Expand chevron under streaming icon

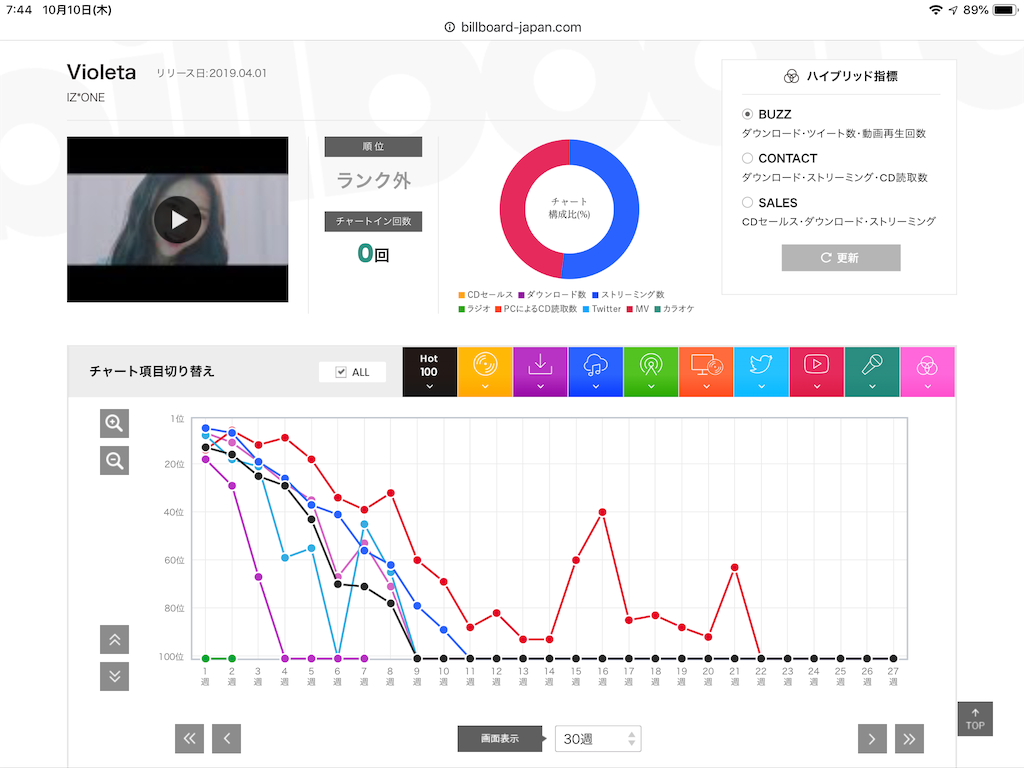[595, 387]
